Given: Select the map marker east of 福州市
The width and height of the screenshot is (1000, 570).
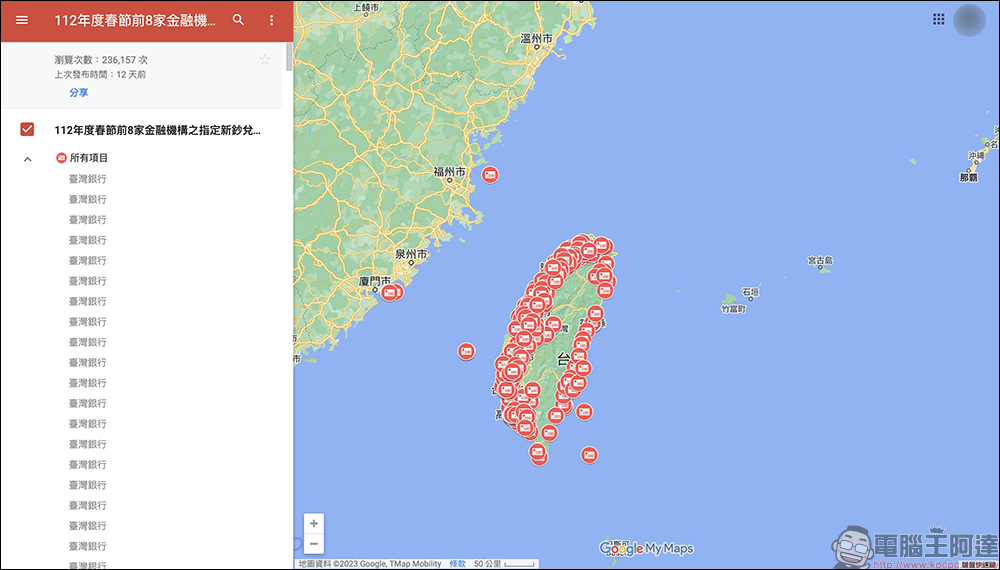Looking at the screenshot, I should (x=490, y=175).
